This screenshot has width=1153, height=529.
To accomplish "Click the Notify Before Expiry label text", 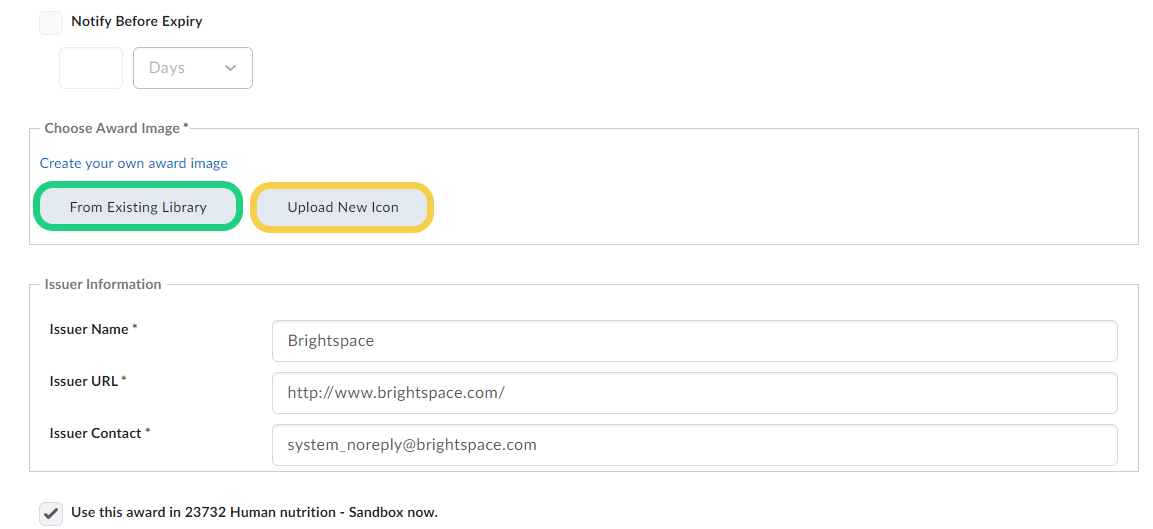I will tap(137, 21).
